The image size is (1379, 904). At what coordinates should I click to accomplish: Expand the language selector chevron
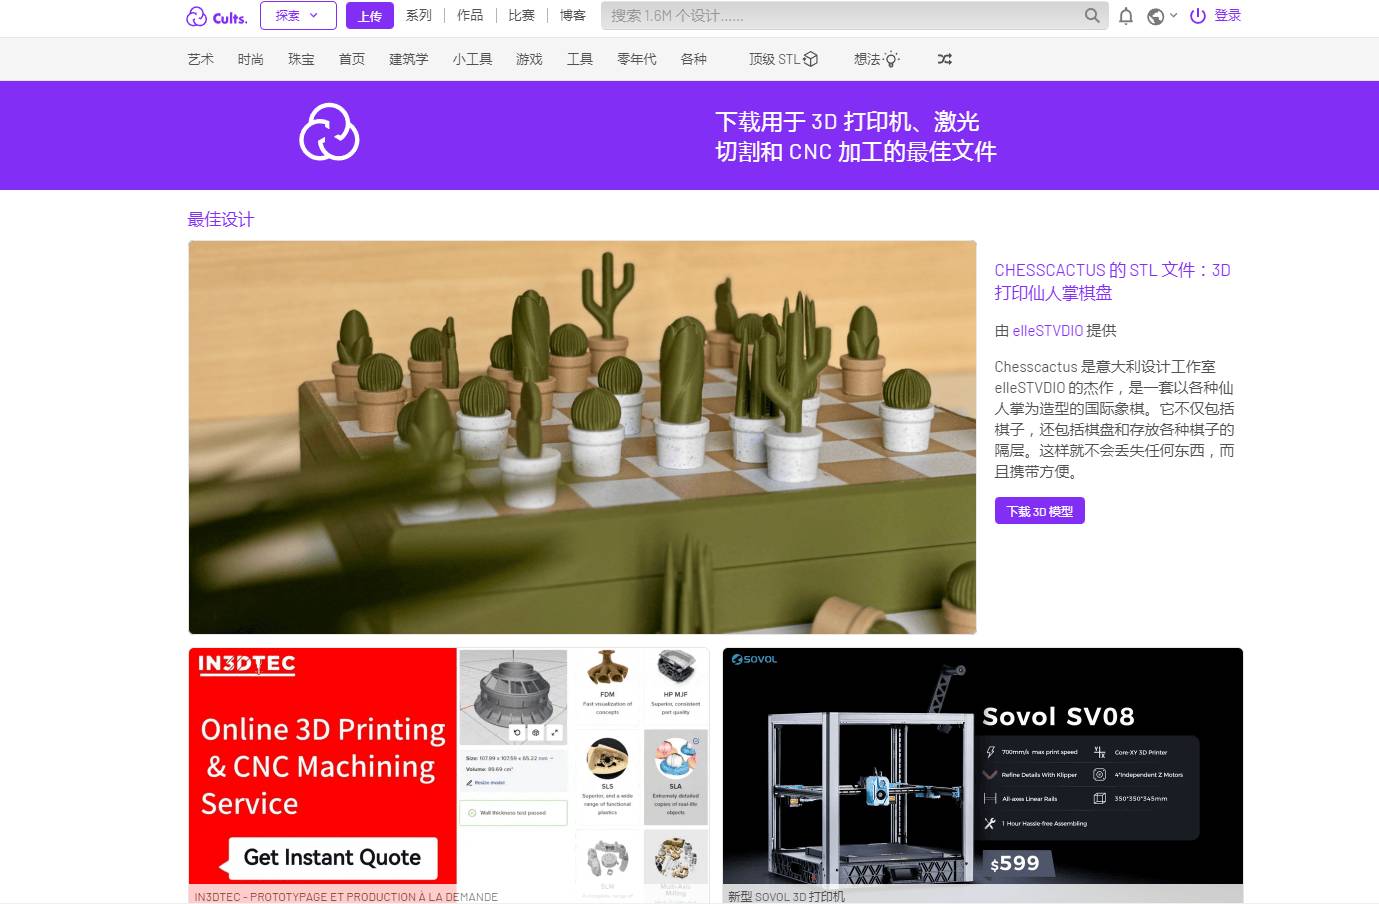(x=1172, y=16)
